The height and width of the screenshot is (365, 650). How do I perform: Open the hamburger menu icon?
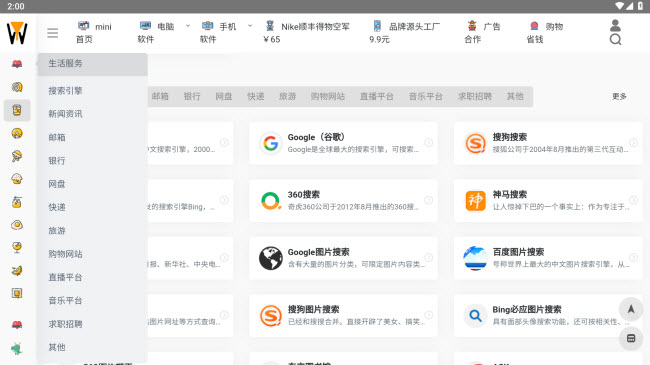click(x=53, y=33)
